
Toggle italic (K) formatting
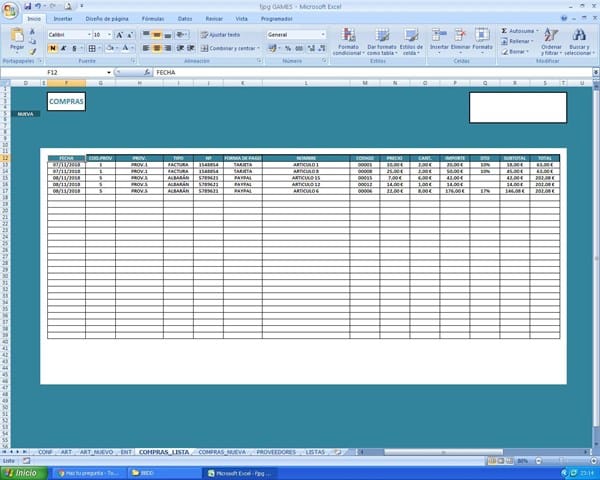(x=64, y=48)
